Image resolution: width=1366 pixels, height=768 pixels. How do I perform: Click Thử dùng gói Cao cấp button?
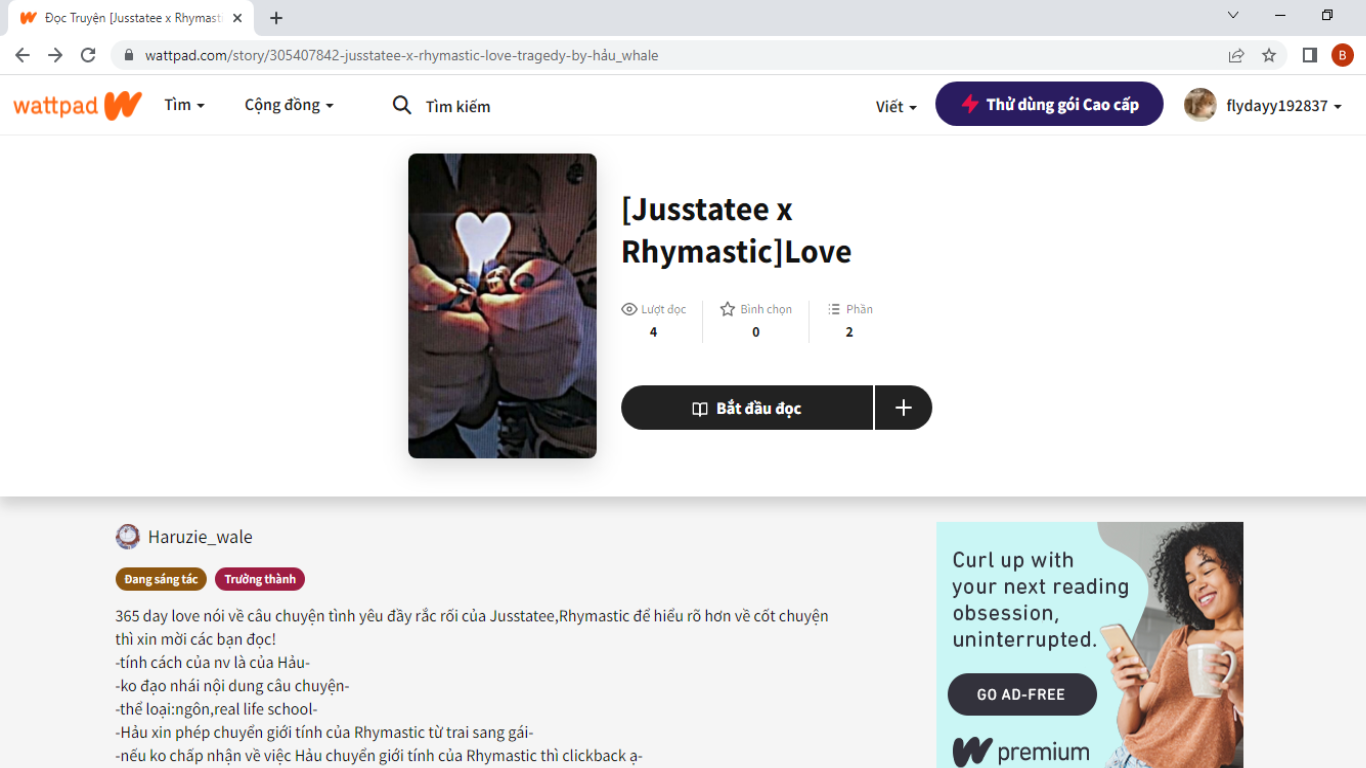1049,104
